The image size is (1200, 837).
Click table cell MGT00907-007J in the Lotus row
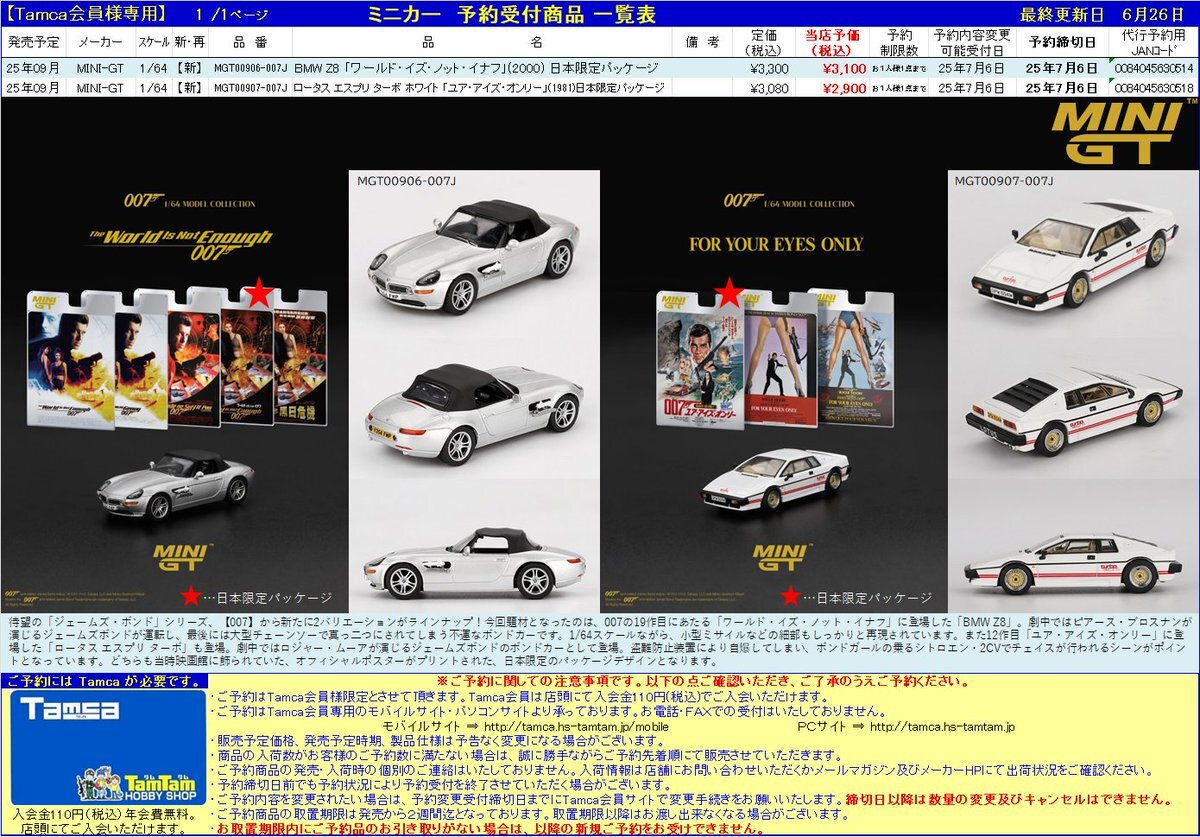point(251,88)
